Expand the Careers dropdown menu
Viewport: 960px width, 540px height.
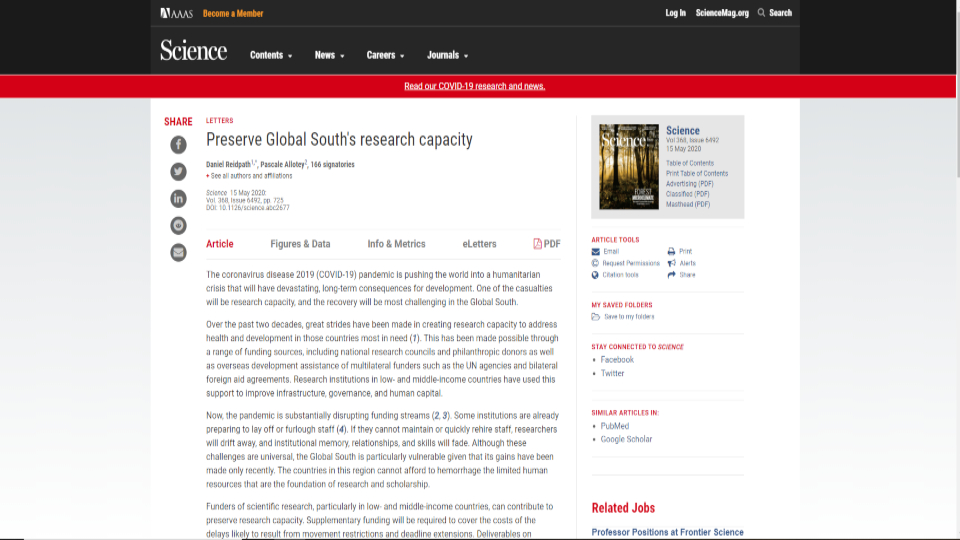(x=385, y=55)
